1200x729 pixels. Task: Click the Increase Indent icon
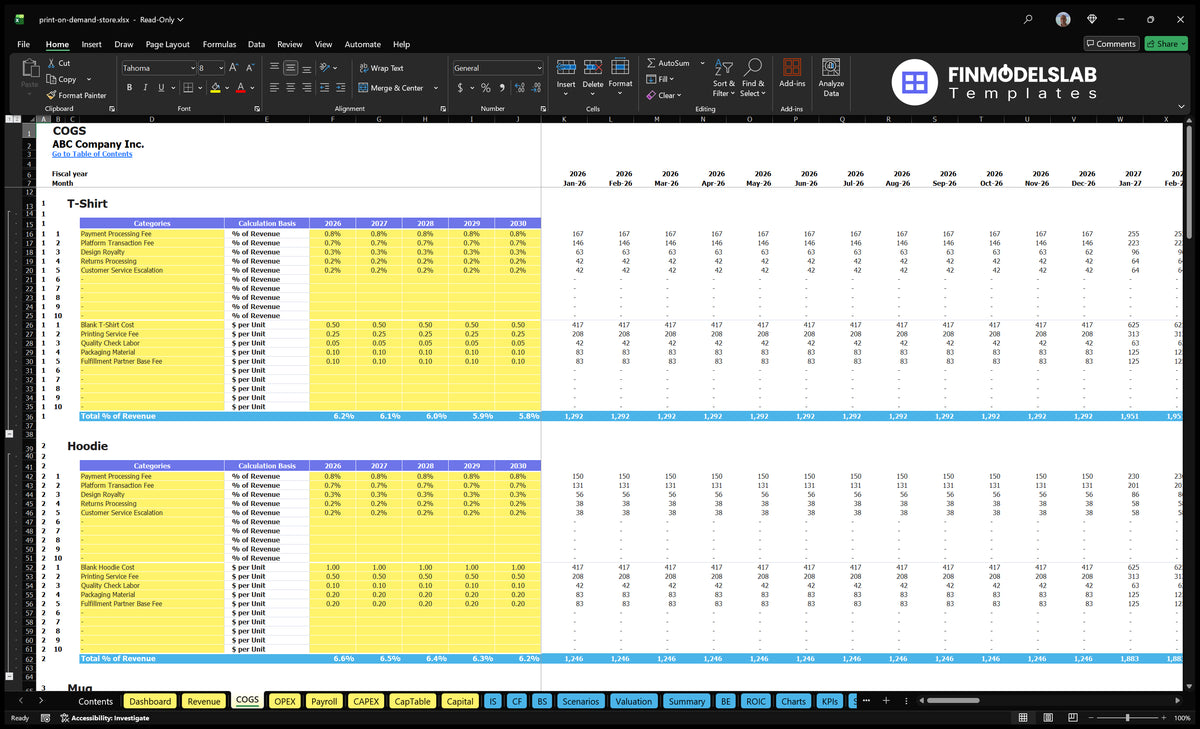point(341,87)
